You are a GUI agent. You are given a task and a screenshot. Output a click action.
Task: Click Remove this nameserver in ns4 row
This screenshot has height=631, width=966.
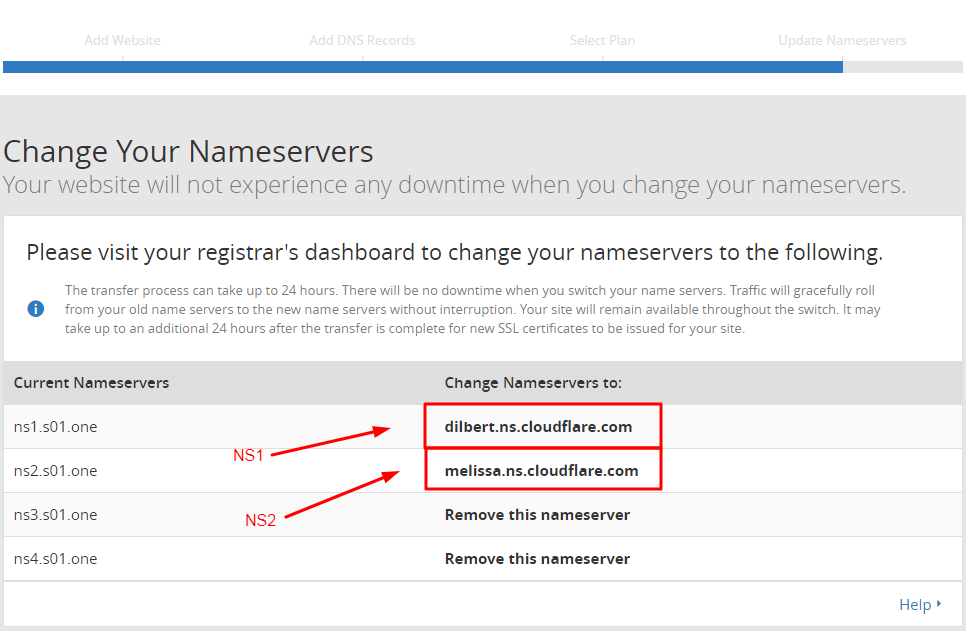(537, 559)
